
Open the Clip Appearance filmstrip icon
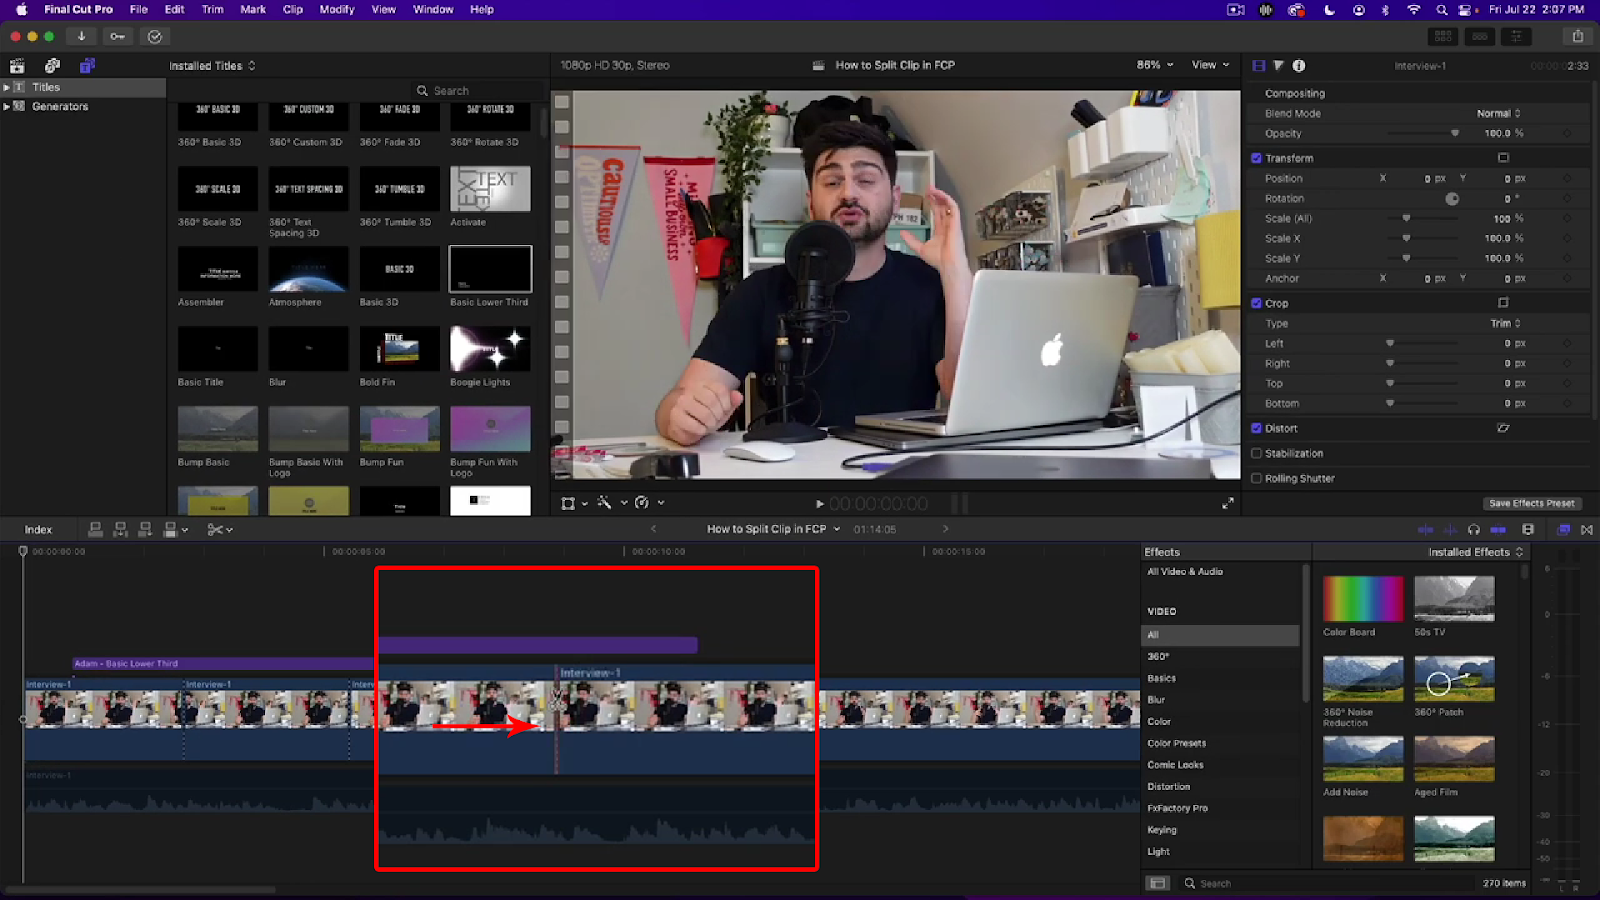click(1528, 530)
